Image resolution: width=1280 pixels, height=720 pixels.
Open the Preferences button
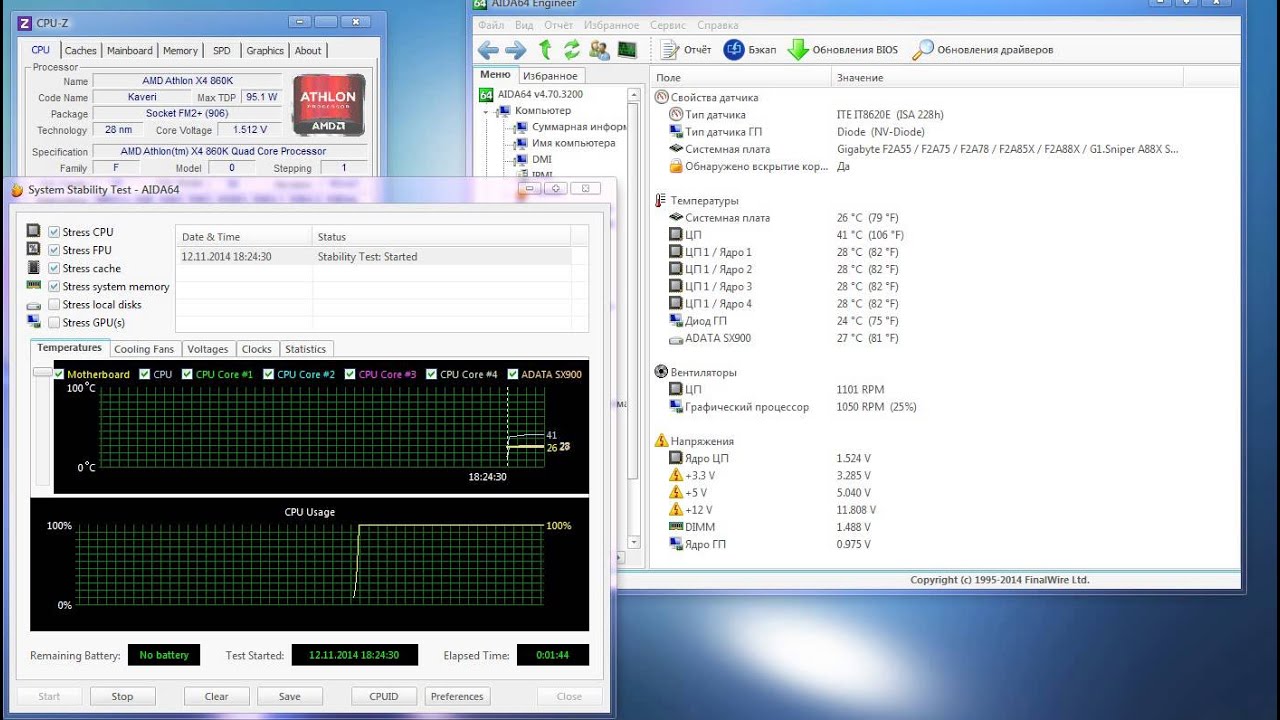[457, 696]
